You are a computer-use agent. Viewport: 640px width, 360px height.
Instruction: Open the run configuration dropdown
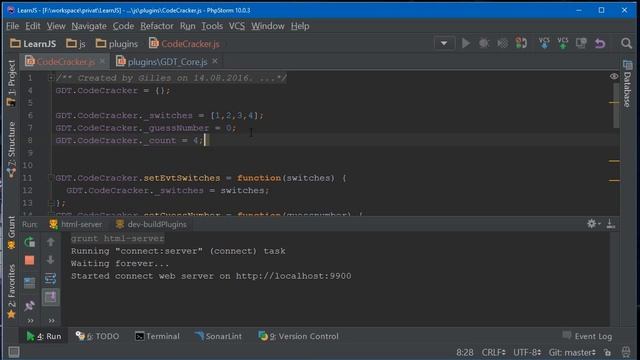point(444,43)
